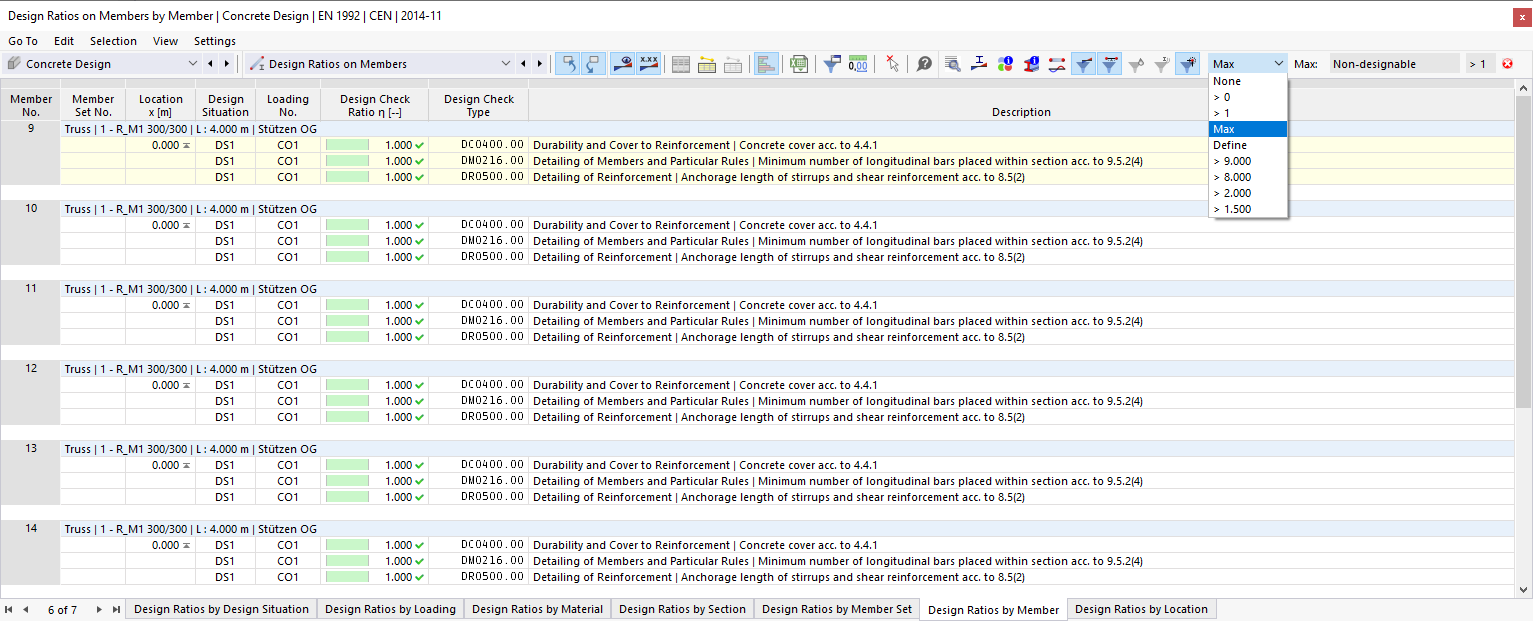
Task: Click next arrow beside Design Ratios on Members
Action: (540, 64)
